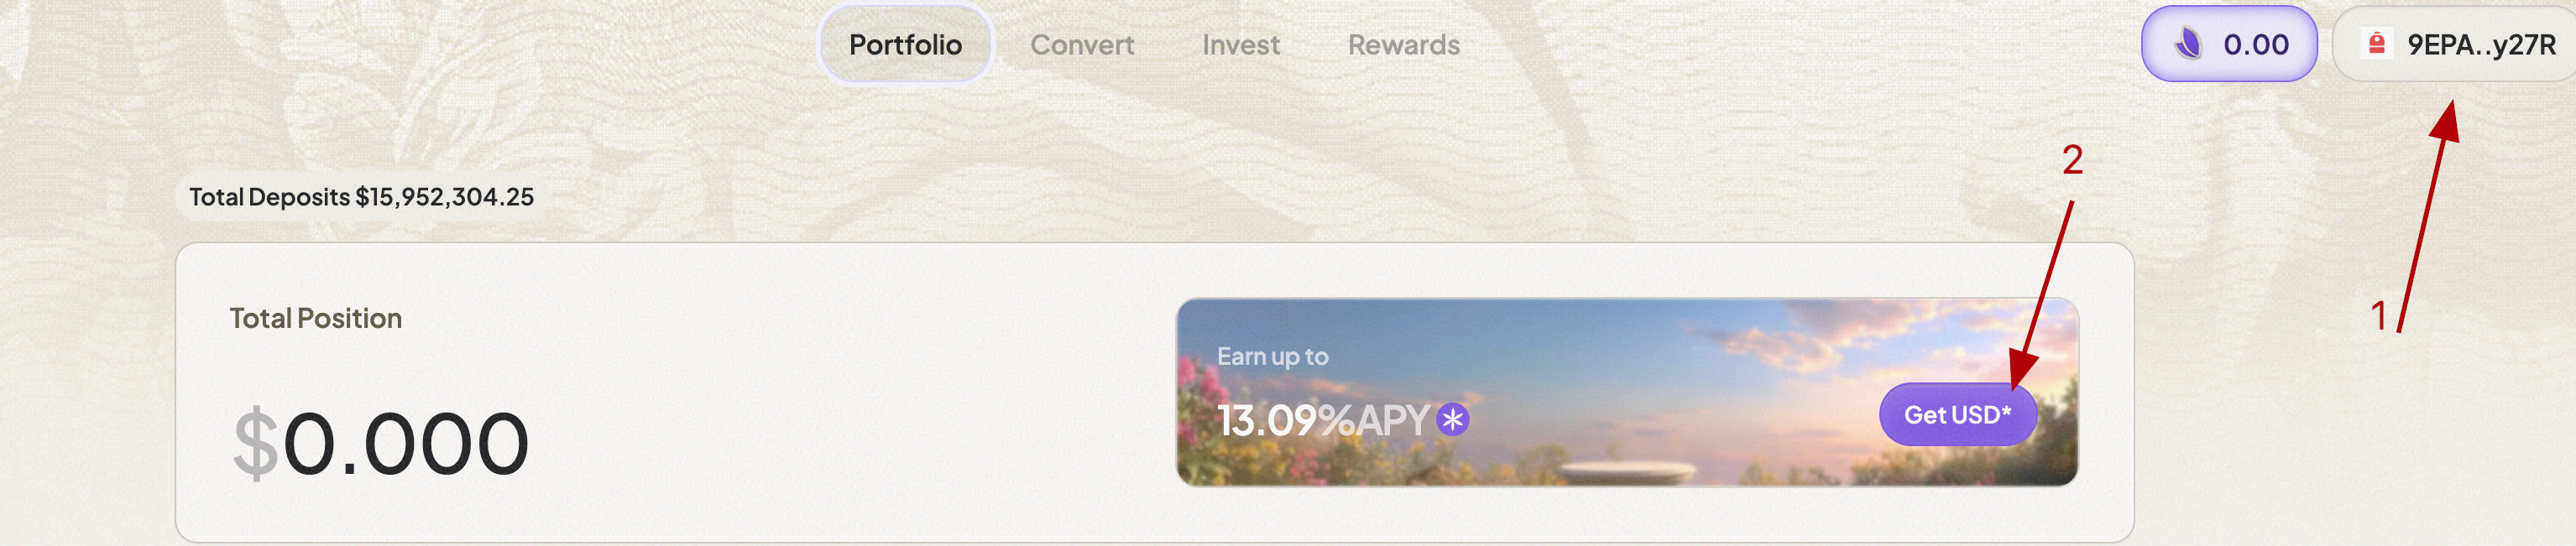Open wallet menu 9EPA..y27R

2480,45
